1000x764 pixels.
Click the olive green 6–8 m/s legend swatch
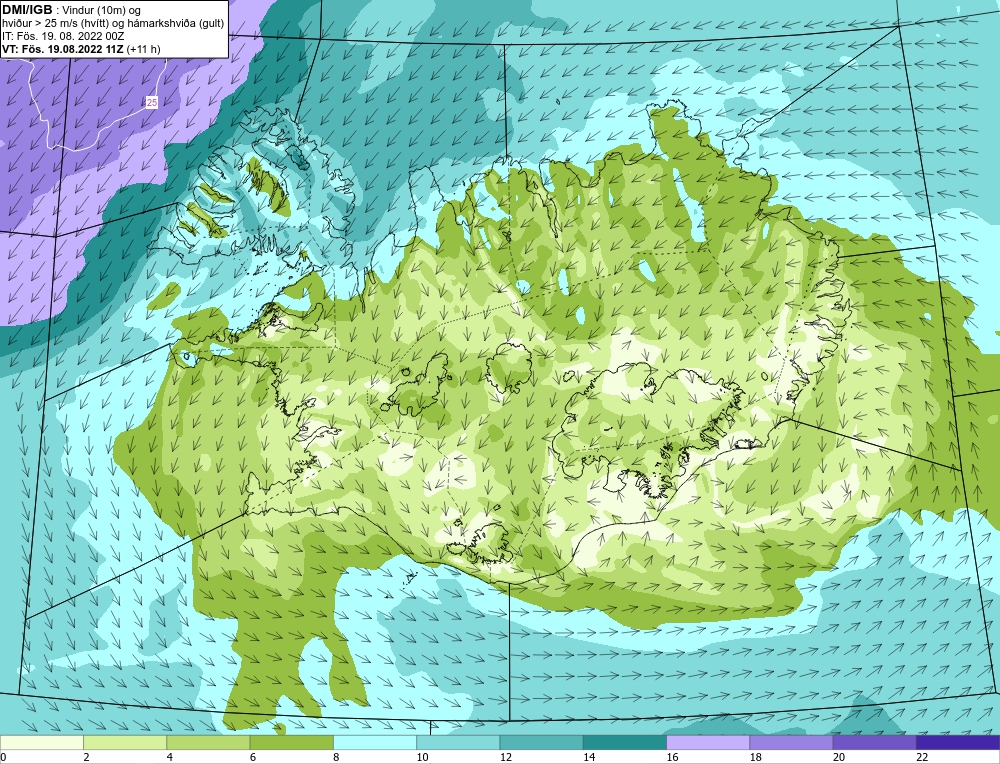click(291, 742)
